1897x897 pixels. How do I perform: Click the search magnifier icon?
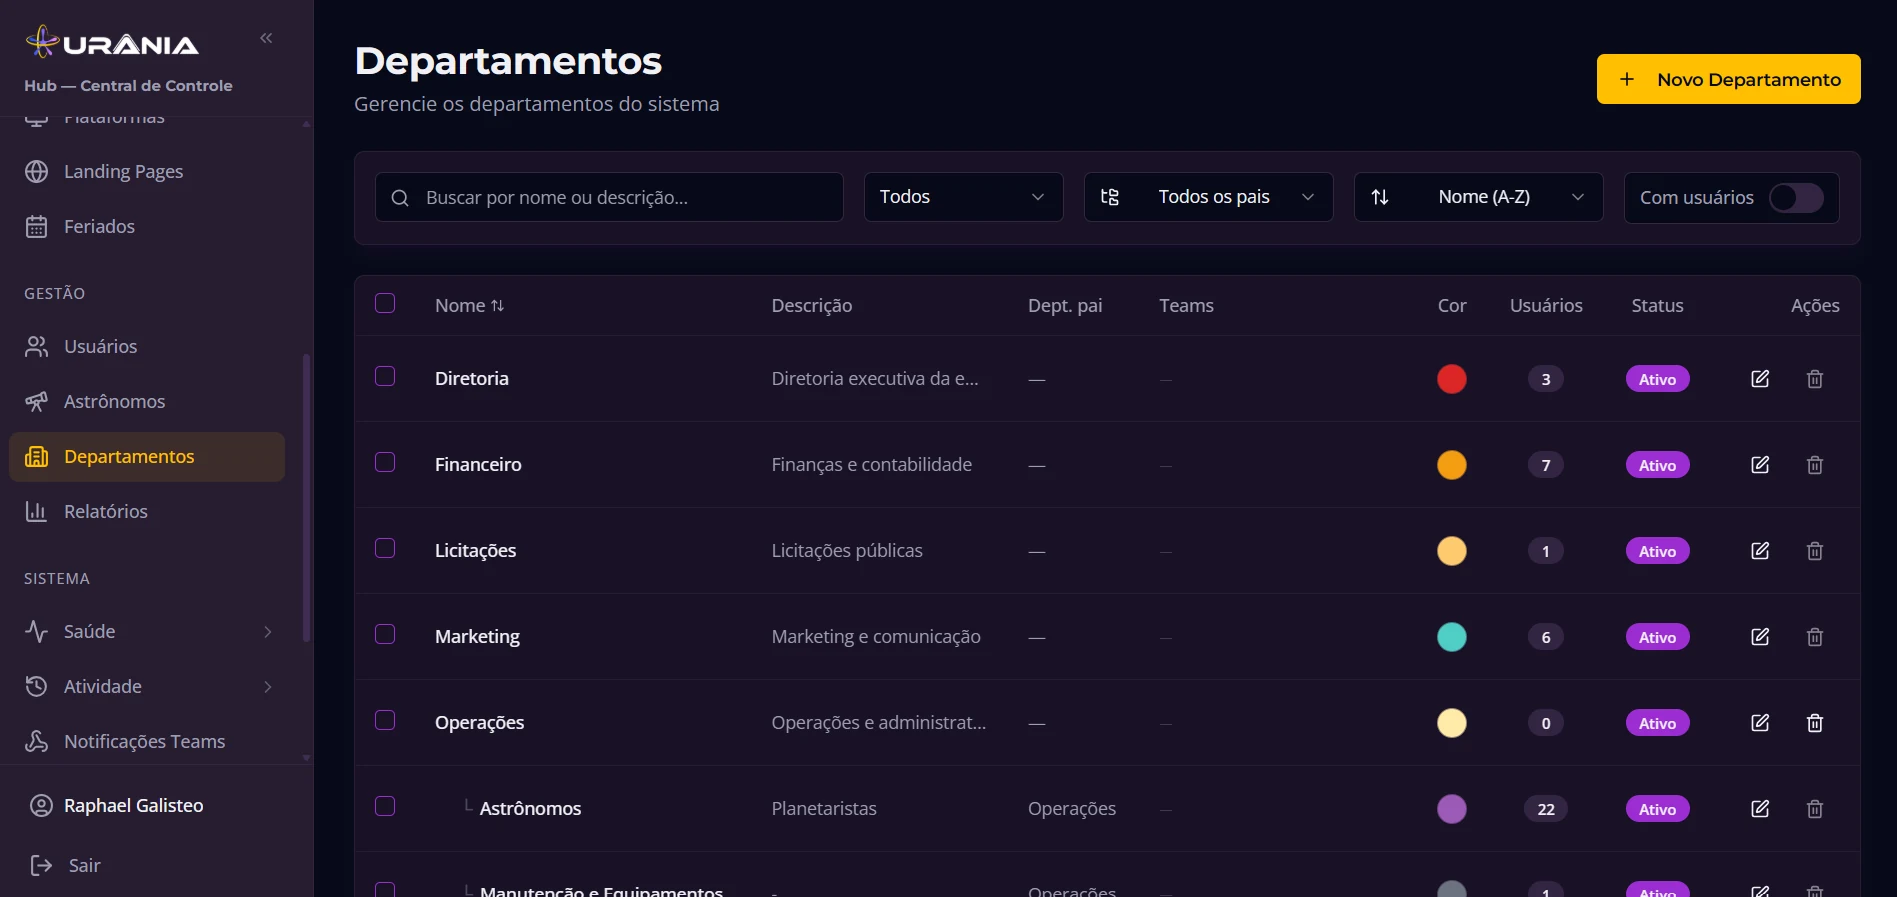(x=400, y=198)
